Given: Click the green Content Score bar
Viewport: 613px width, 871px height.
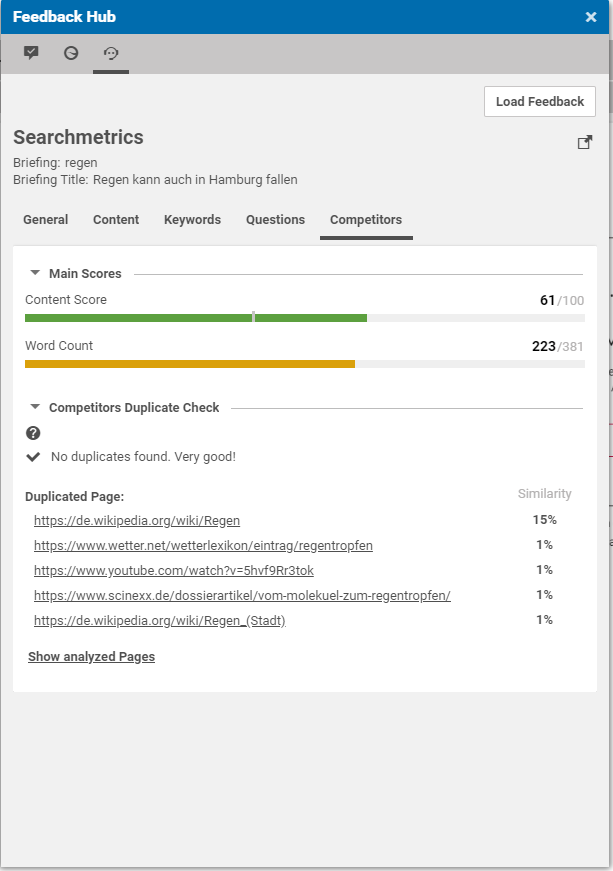Looking at the screenshot, I should (195, 318).
